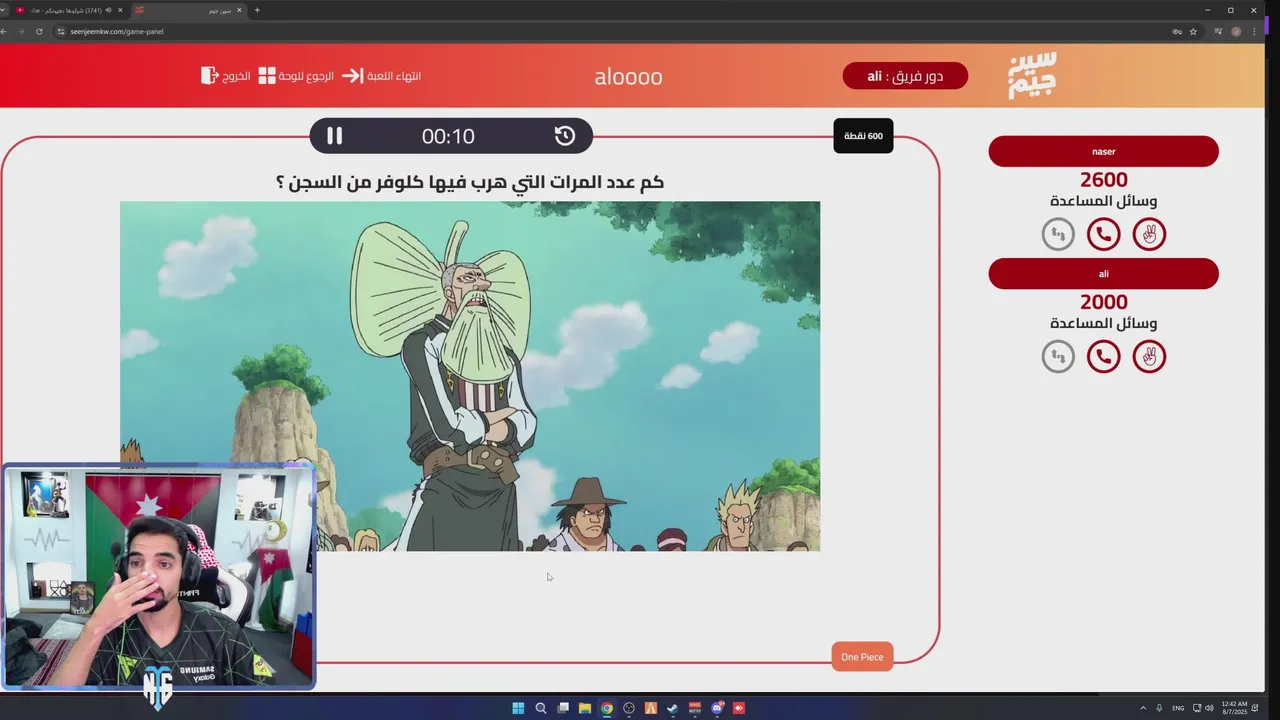This screenshot has width=1280, height=720.
Task: Click naser's score 2600
Action: point(1103,180)
